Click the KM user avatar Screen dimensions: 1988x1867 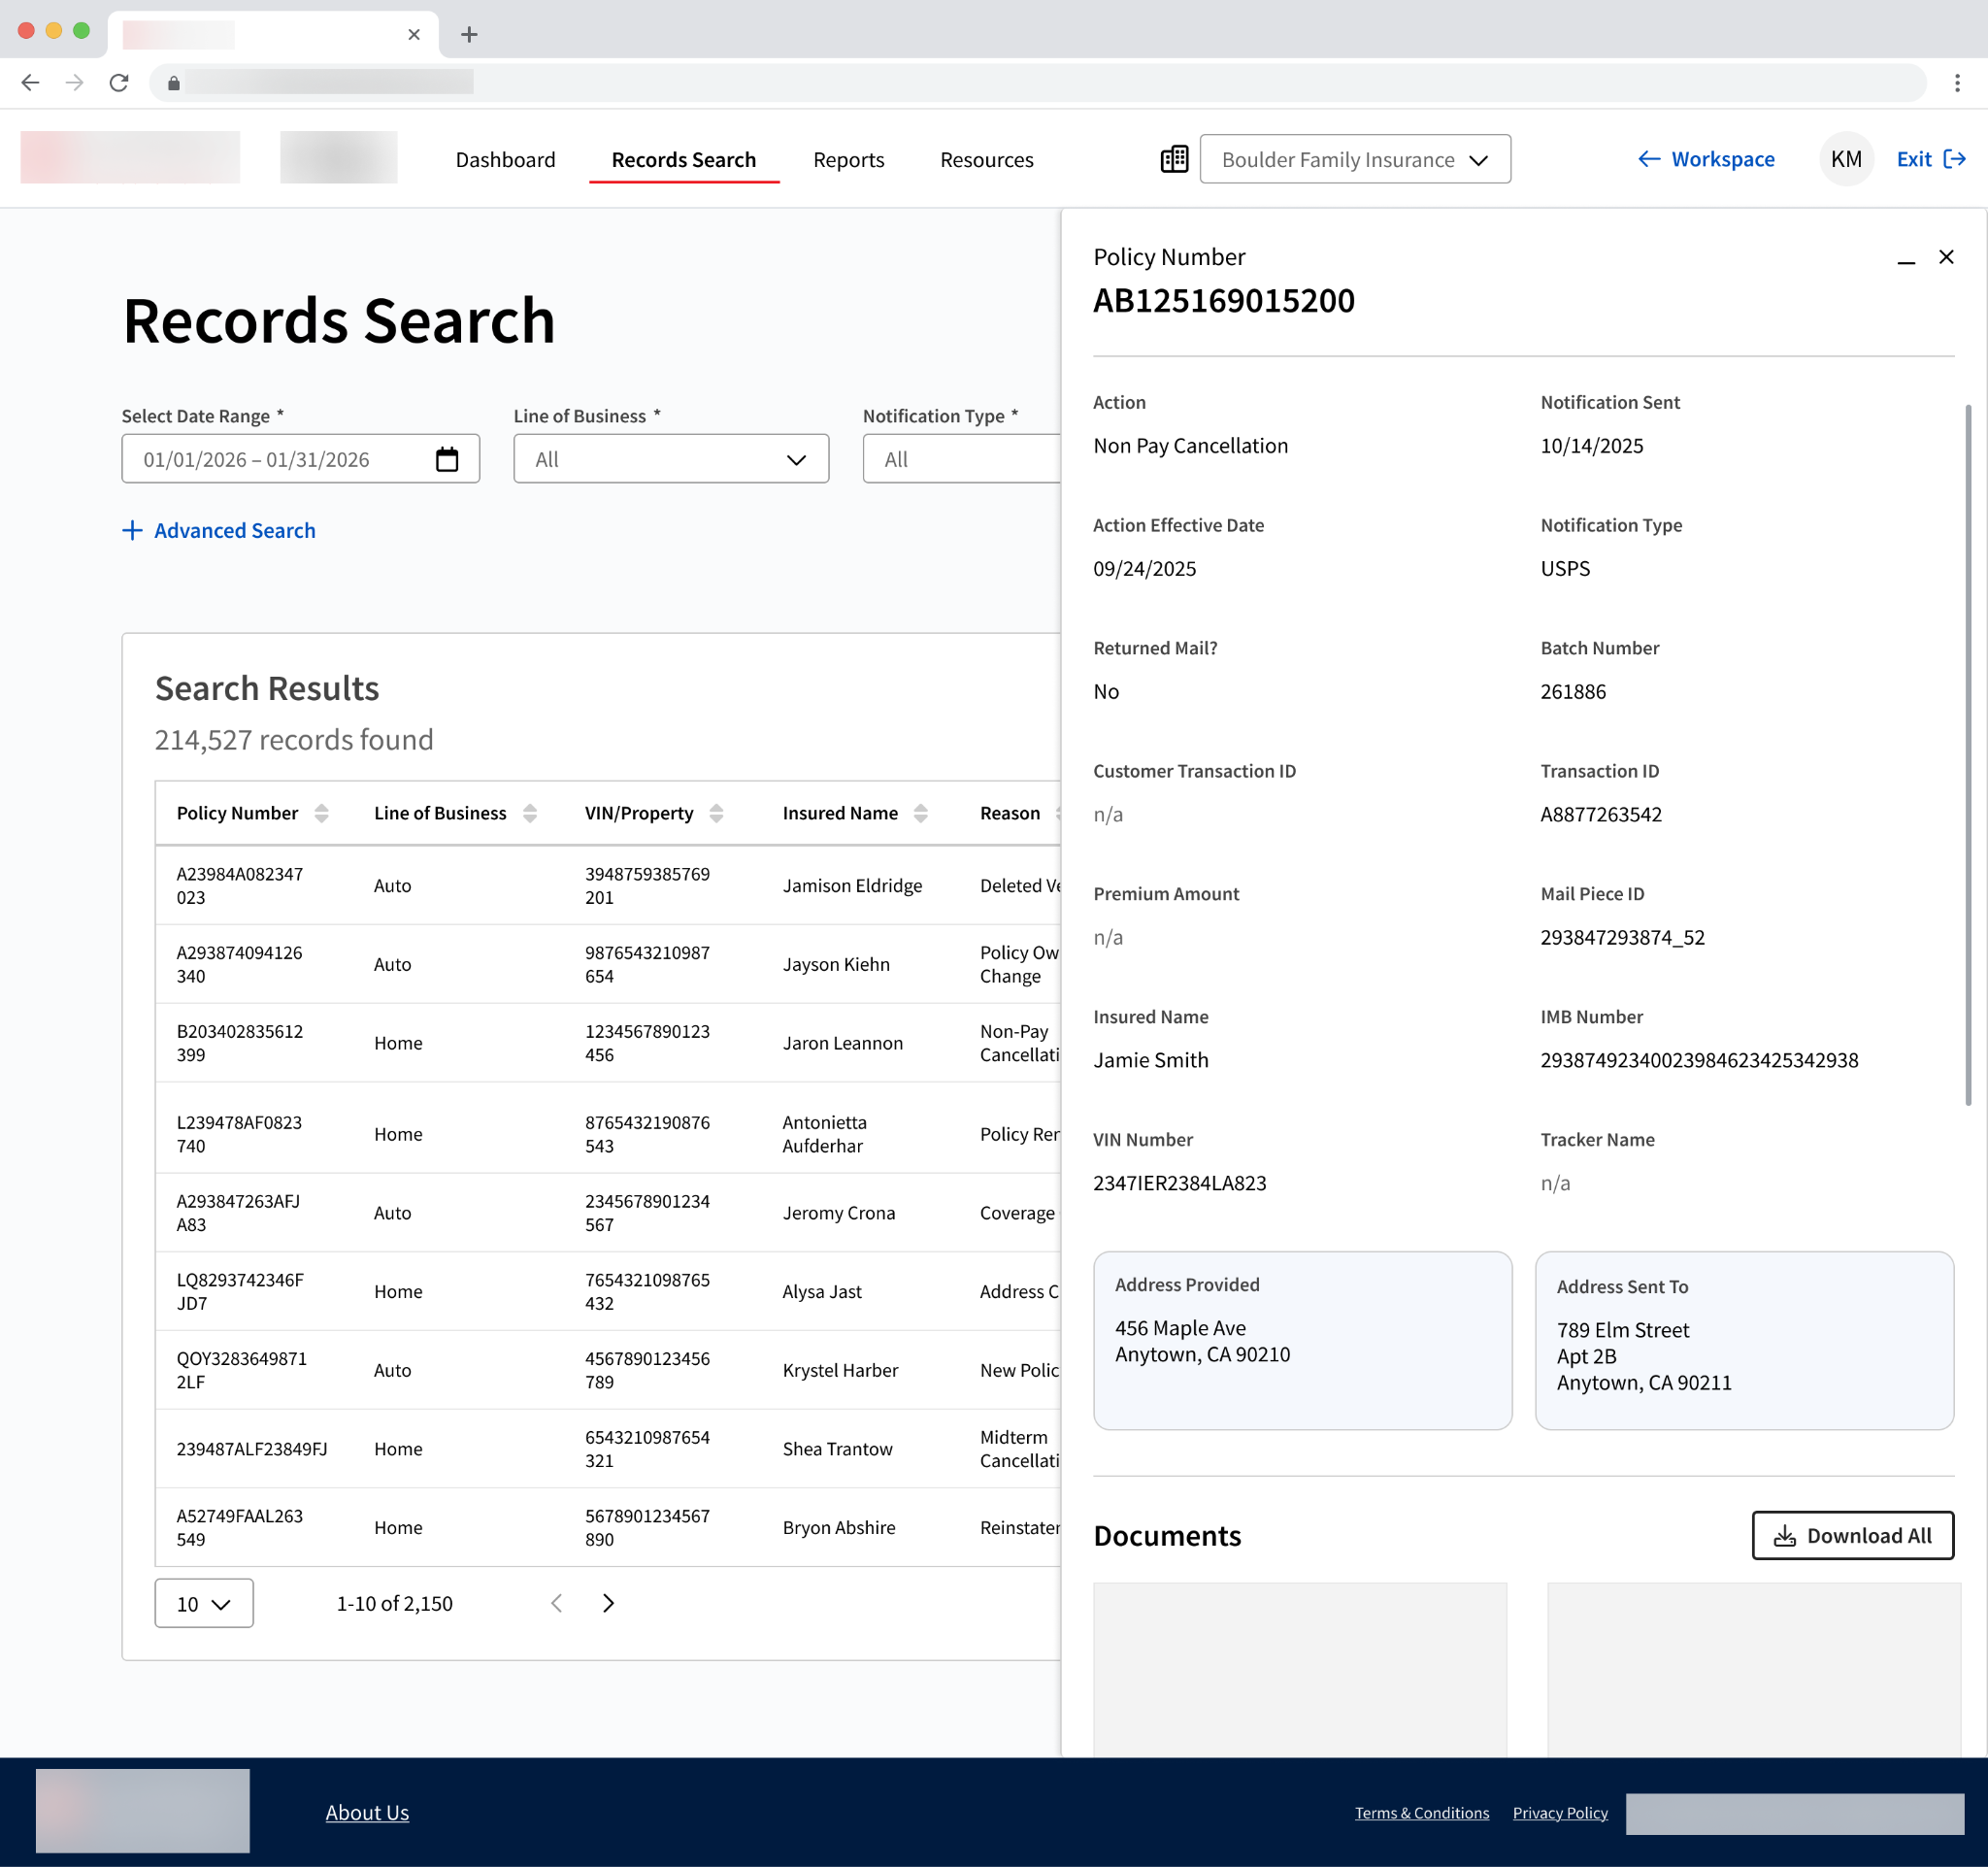click(x=1846, y=159)
